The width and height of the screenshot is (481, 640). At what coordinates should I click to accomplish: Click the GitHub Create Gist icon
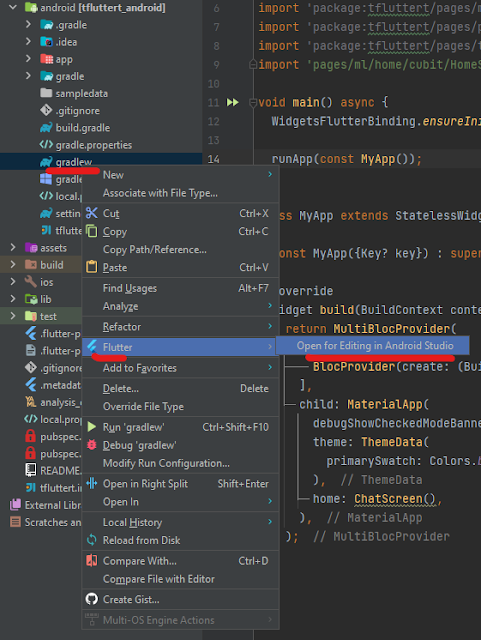coord(92,599)
